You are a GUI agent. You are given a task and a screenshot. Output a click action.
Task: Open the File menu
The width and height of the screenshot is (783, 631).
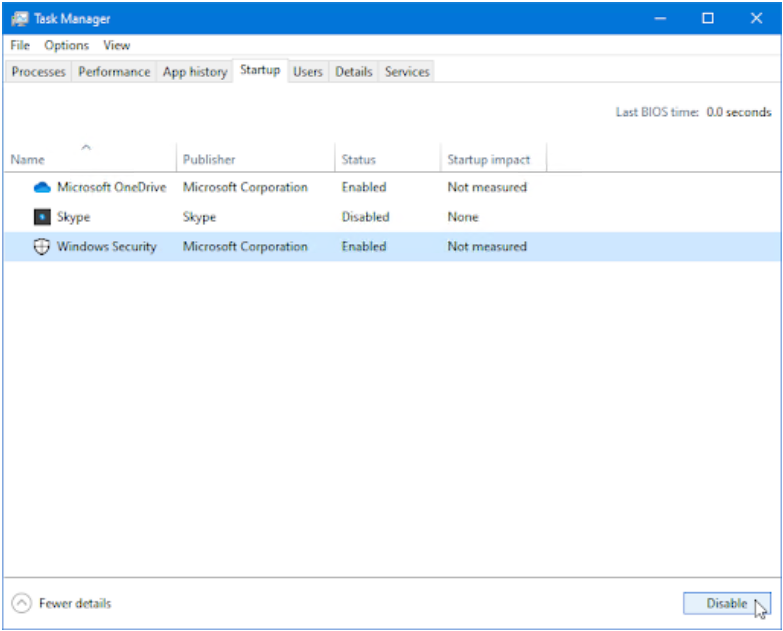pyautogui.click(x=20, y=45)
